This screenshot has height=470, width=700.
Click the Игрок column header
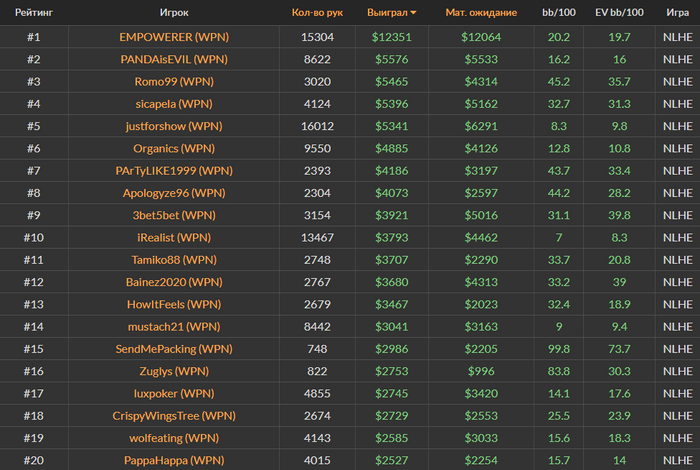(x=174, y=12)
